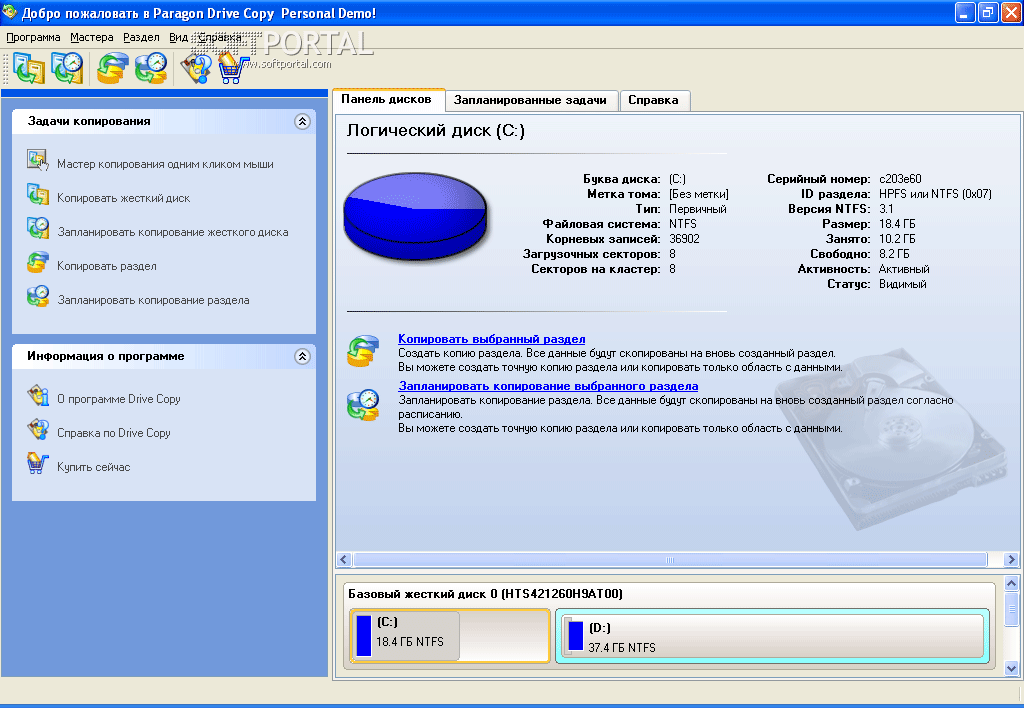1024x708 pixels.
Task: Click О программе Drive Copy
Action: [119, 398]
